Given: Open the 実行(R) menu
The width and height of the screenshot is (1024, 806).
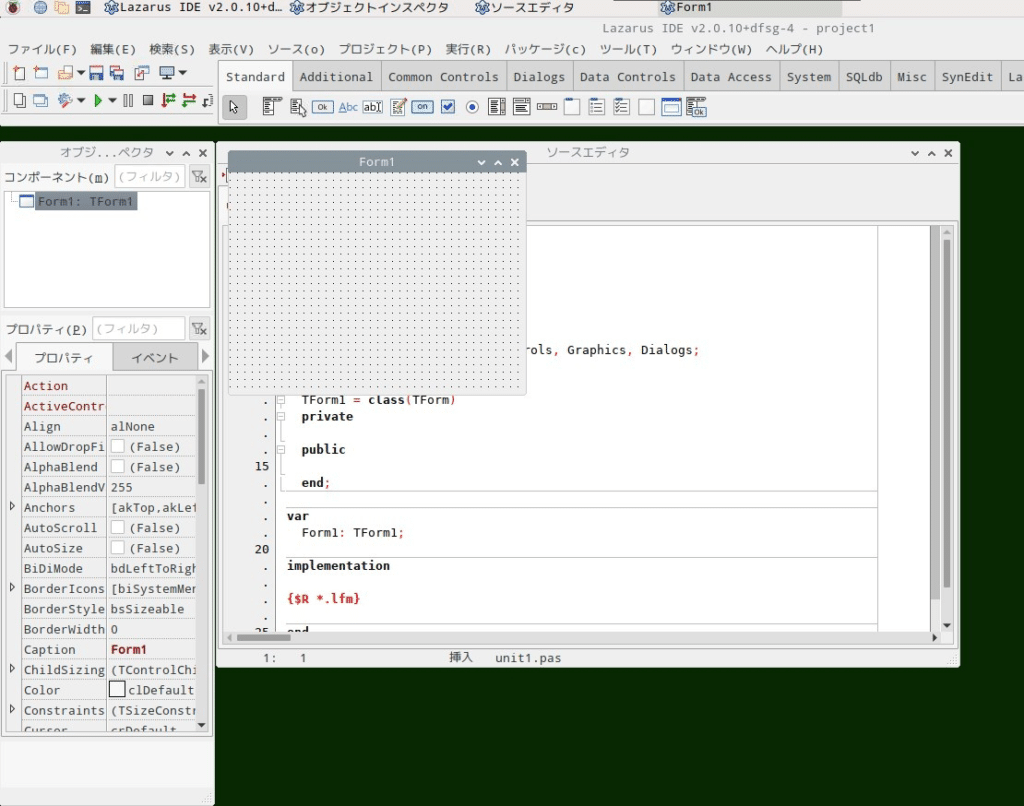Looking at the screenshot, I should coord(468,50).
